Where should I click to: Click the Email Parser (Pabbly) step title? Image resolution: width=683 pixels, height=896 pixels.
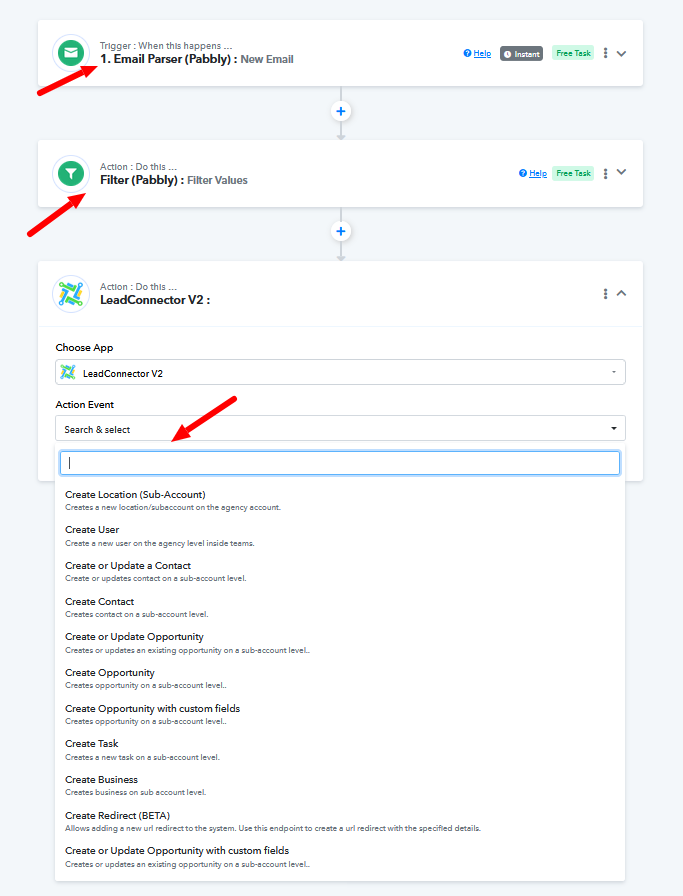197,59
